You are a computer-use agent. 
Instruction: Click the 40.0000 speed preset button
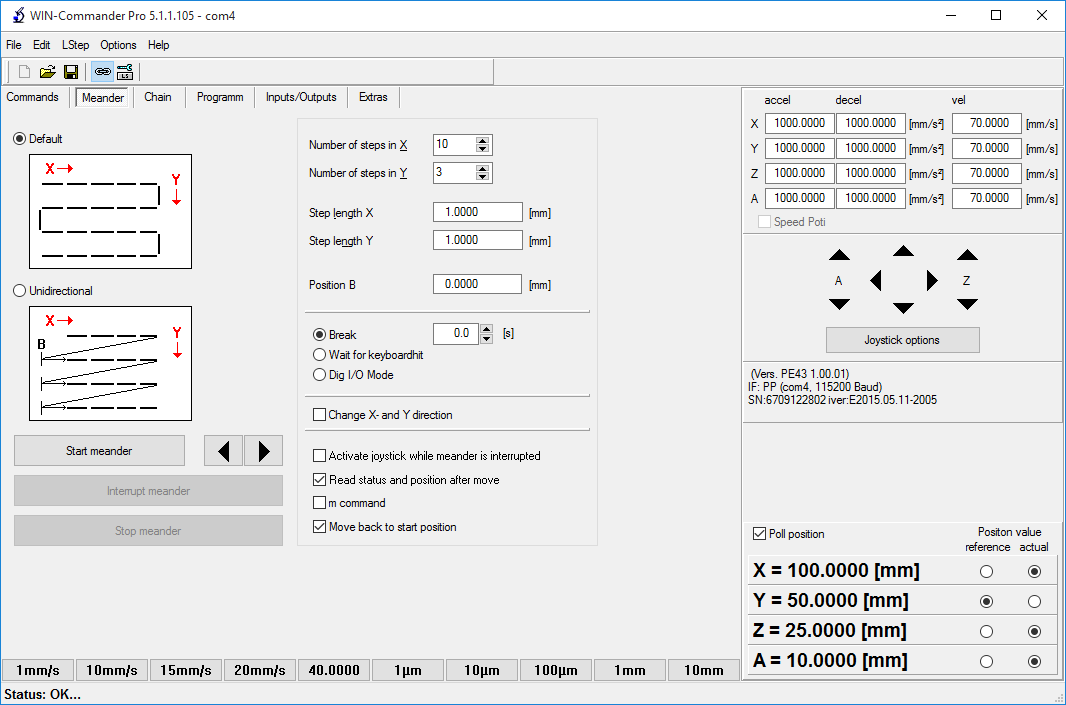[334, 670]
